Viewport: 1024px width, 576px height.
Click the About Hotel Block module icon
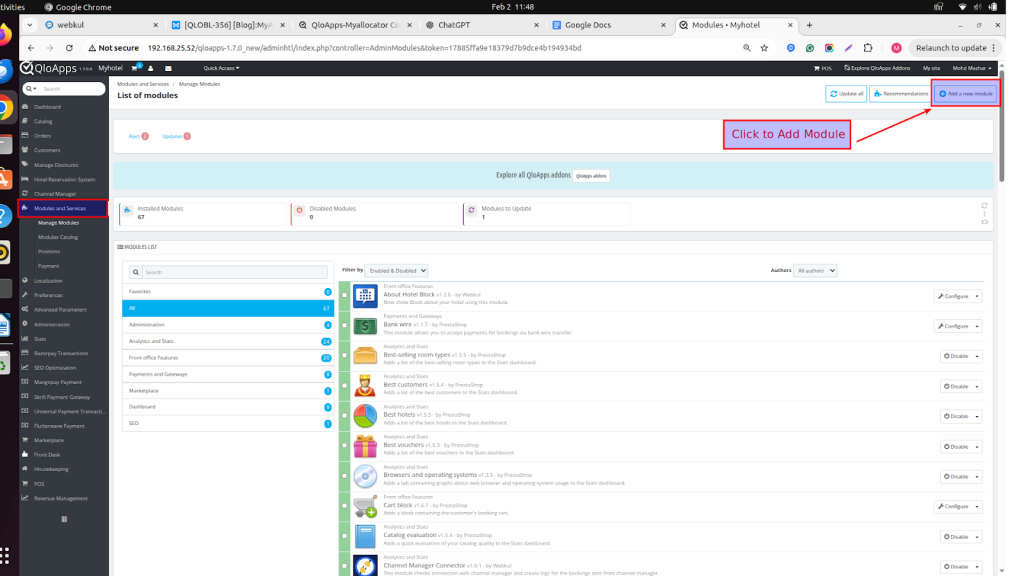tap(364, 296)
